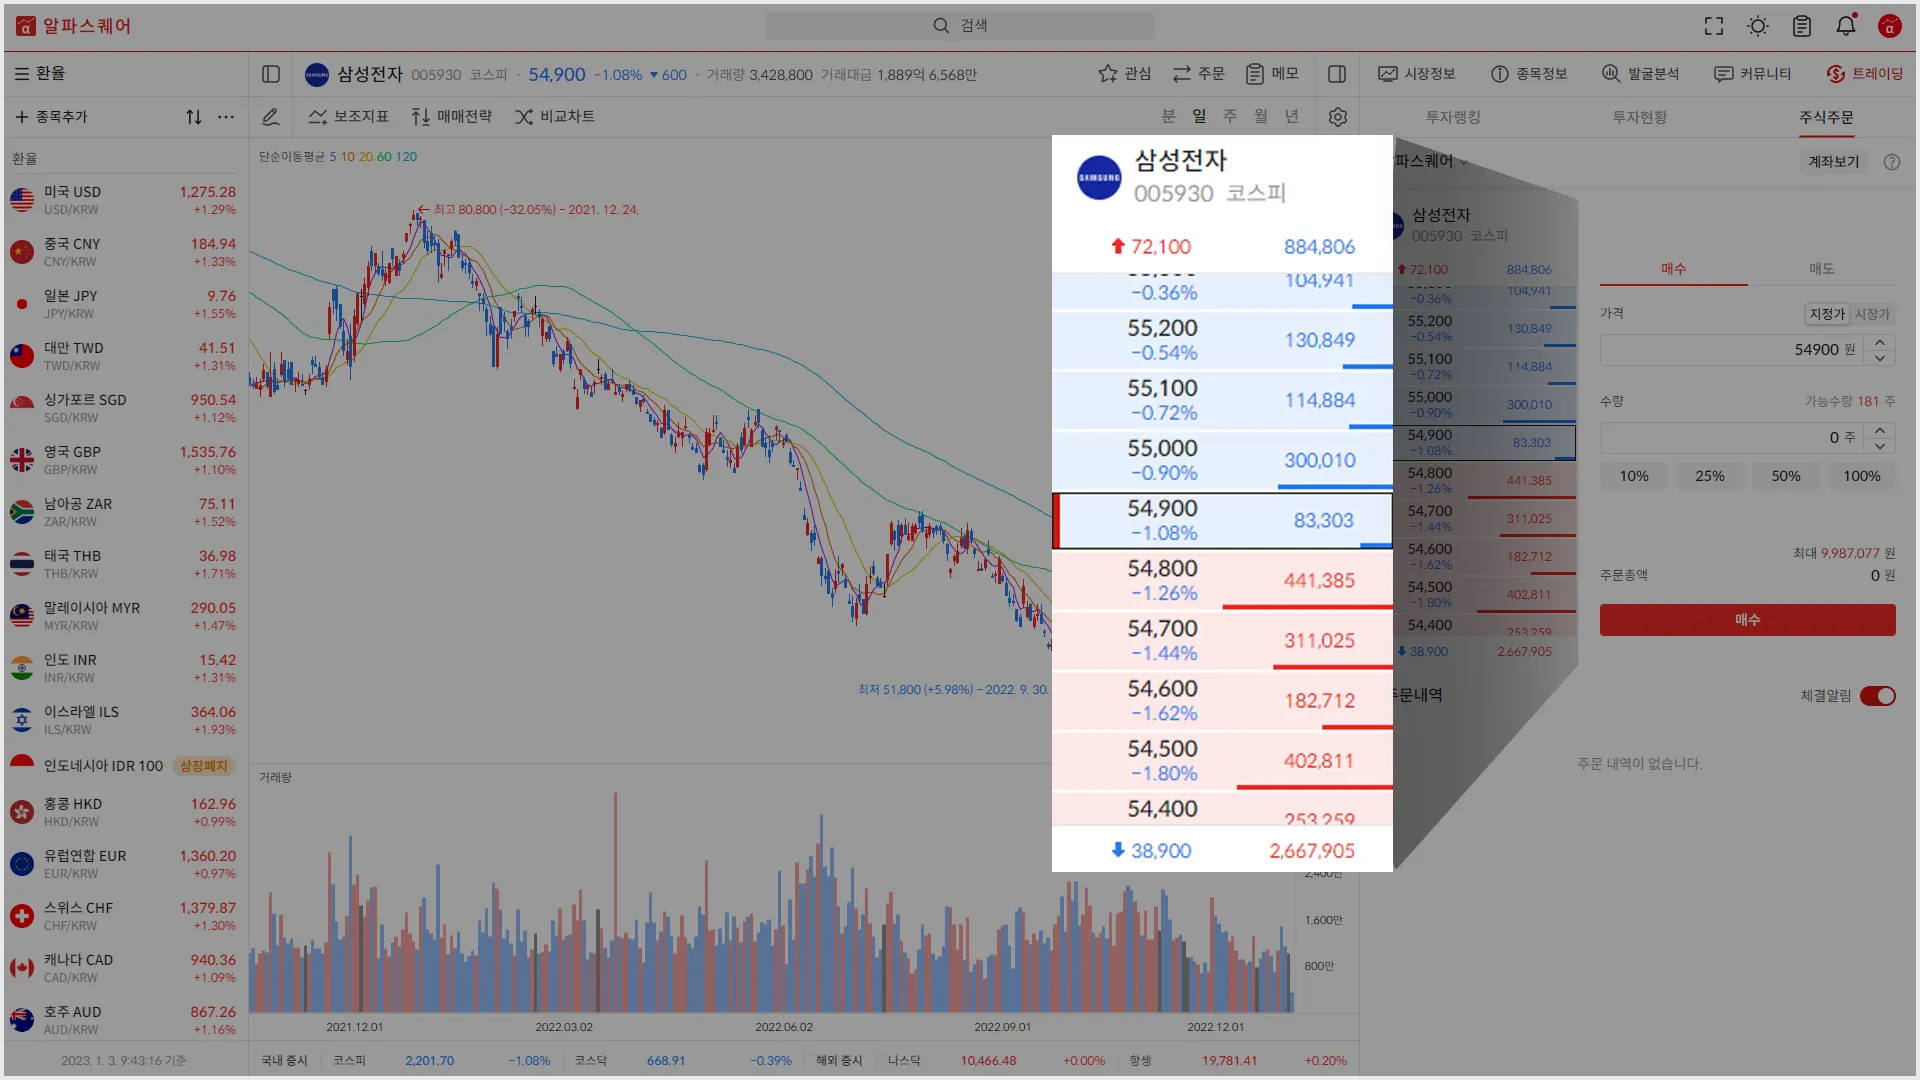
Task: Click the watchlist sort arrows icon
Action: tap(194, 117)
